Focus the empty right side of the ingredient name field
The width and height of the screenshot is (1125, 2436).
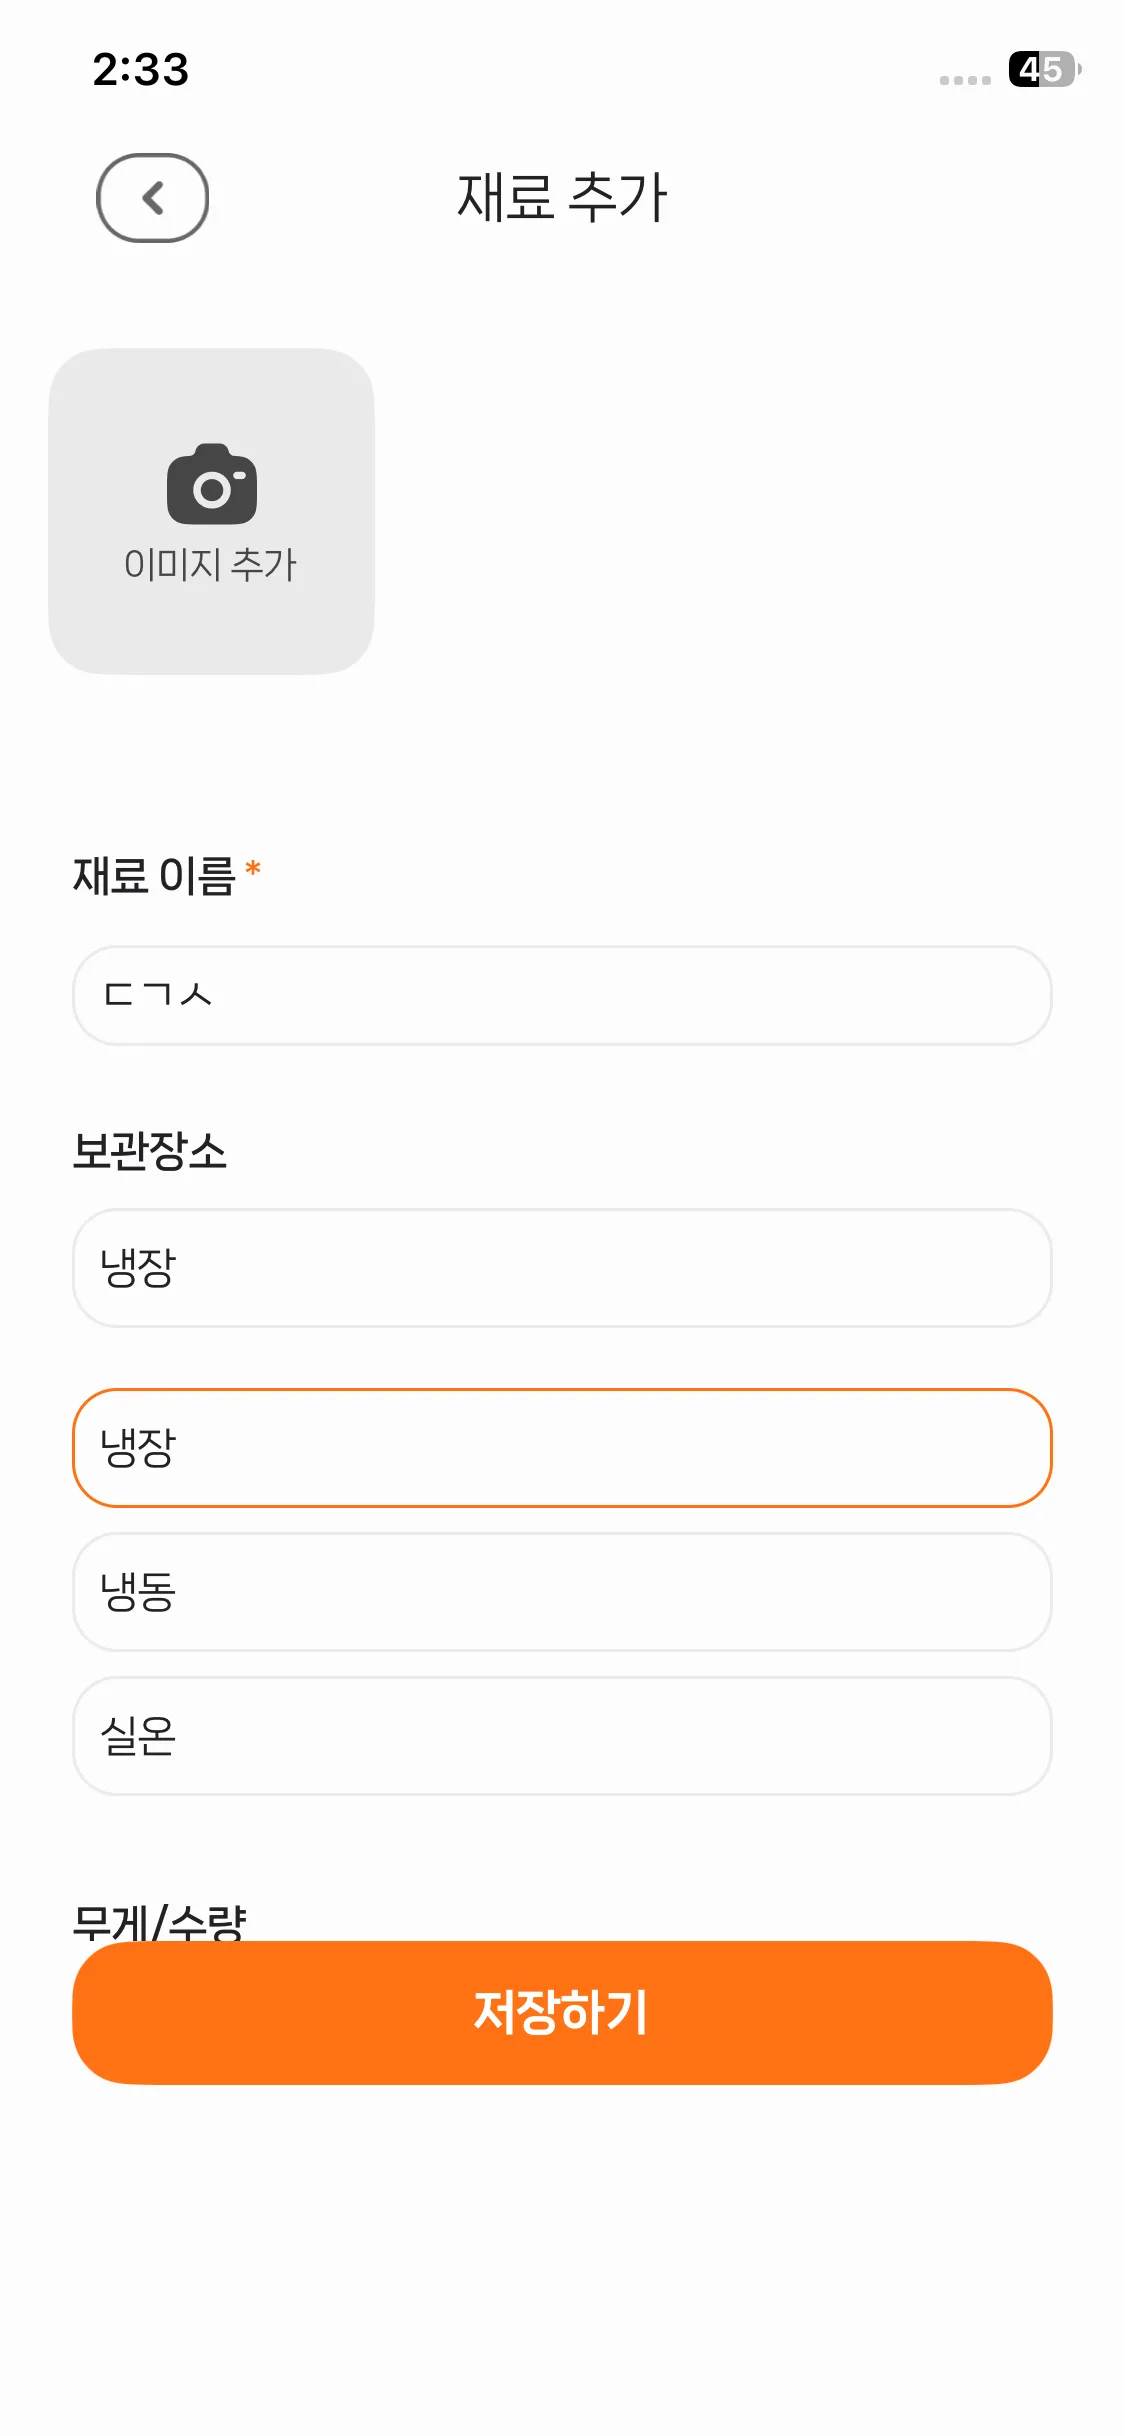pos(700,995)
